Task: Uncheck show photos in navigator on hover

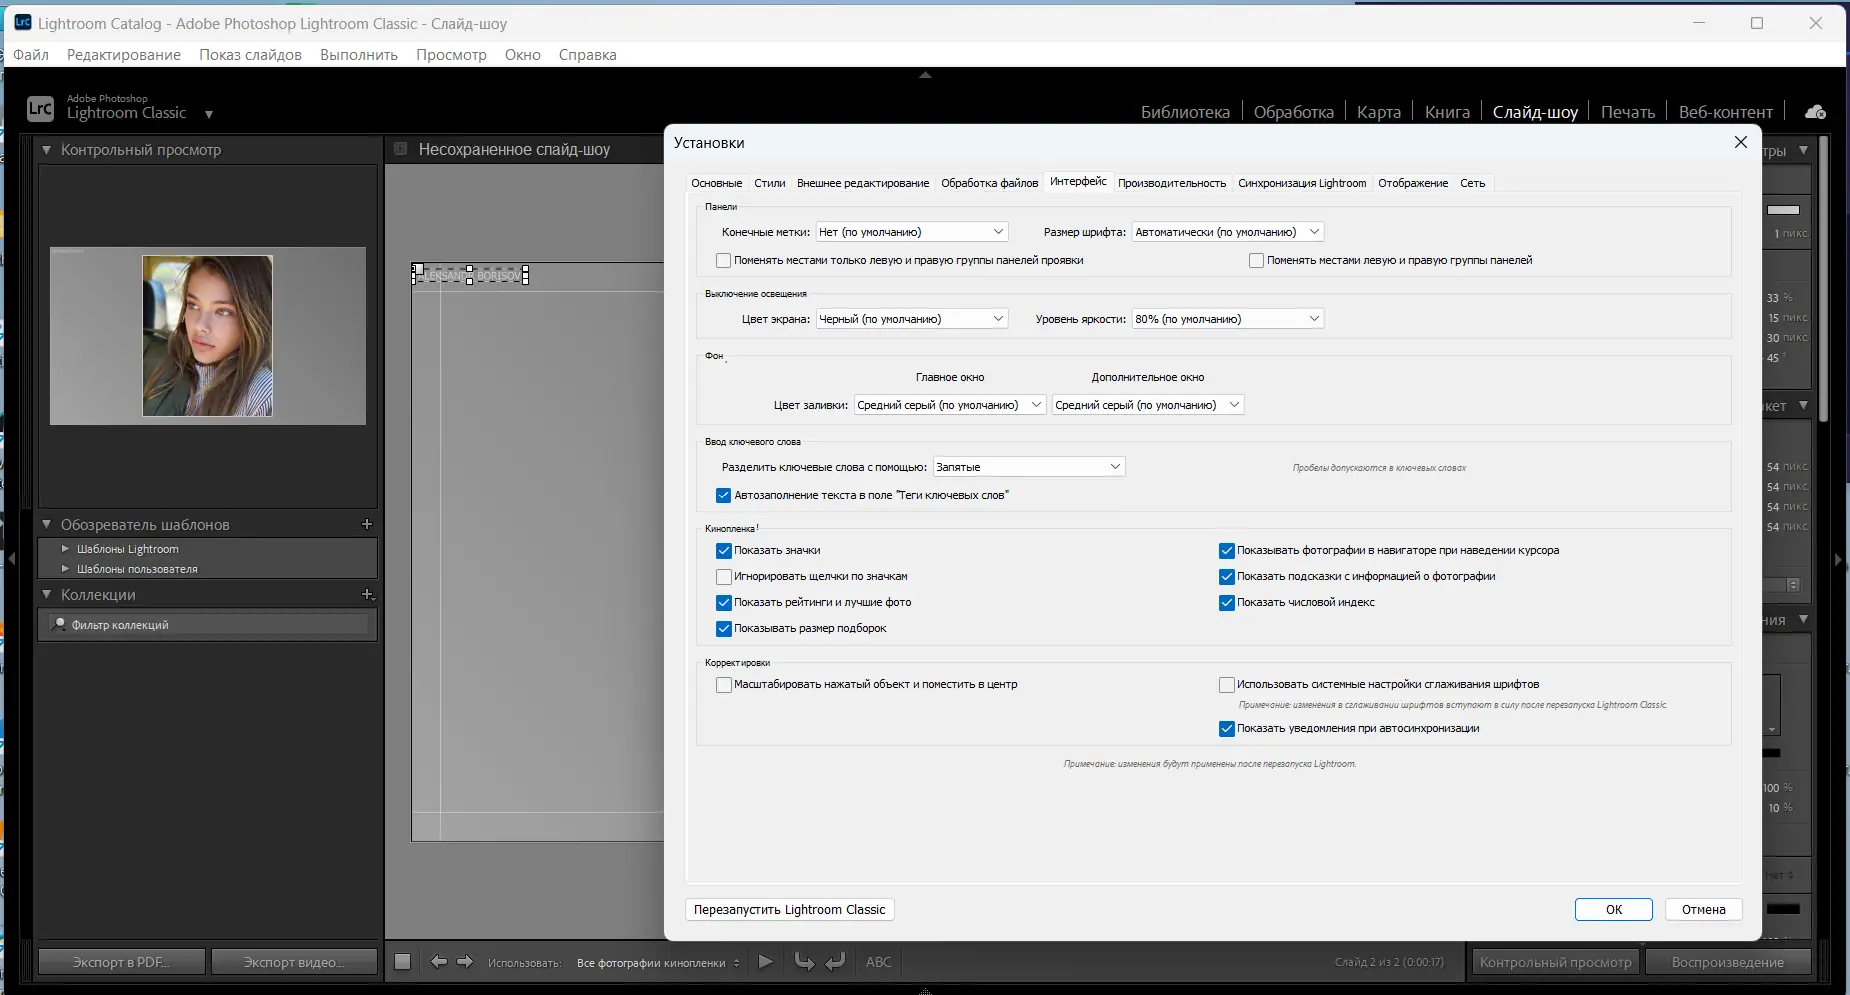Action: point(1227,550)
